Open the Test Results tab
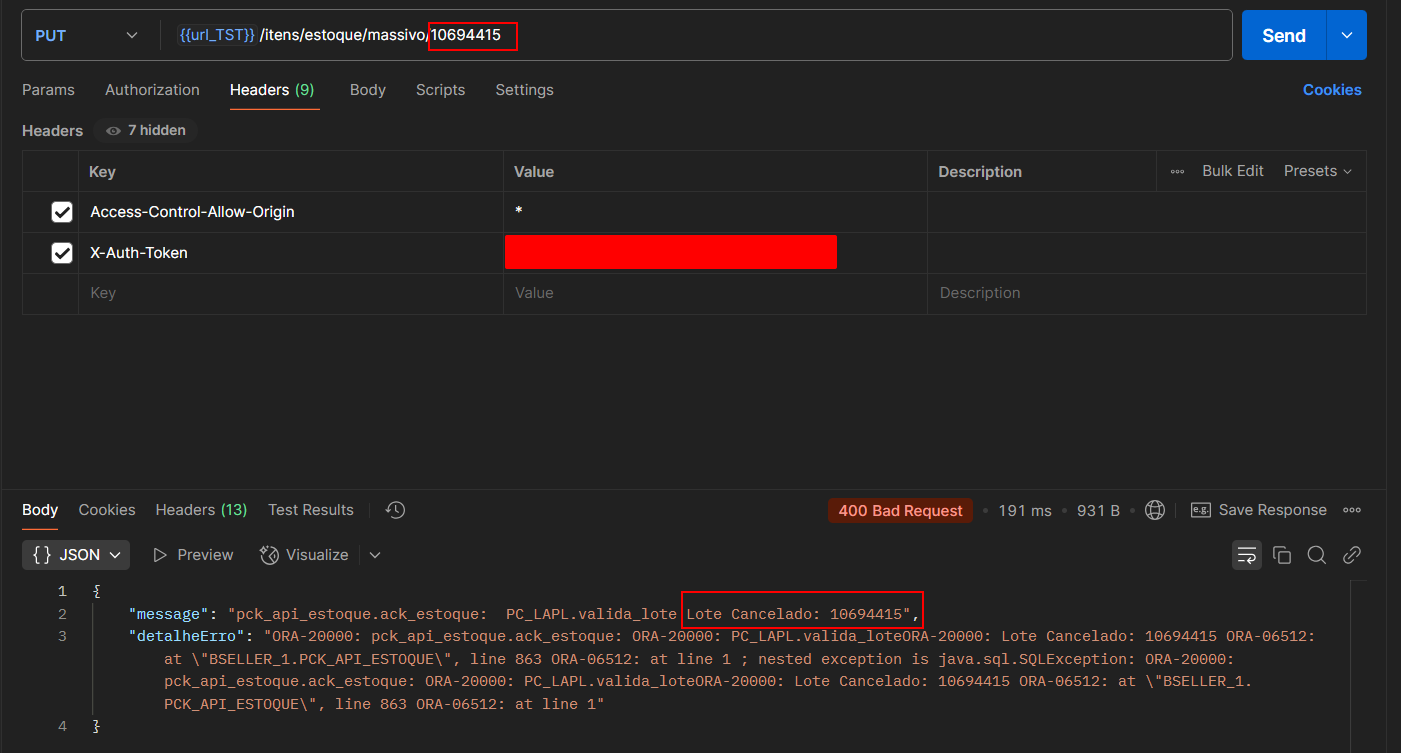This screenshot has height=753, width=1401. 310,510
